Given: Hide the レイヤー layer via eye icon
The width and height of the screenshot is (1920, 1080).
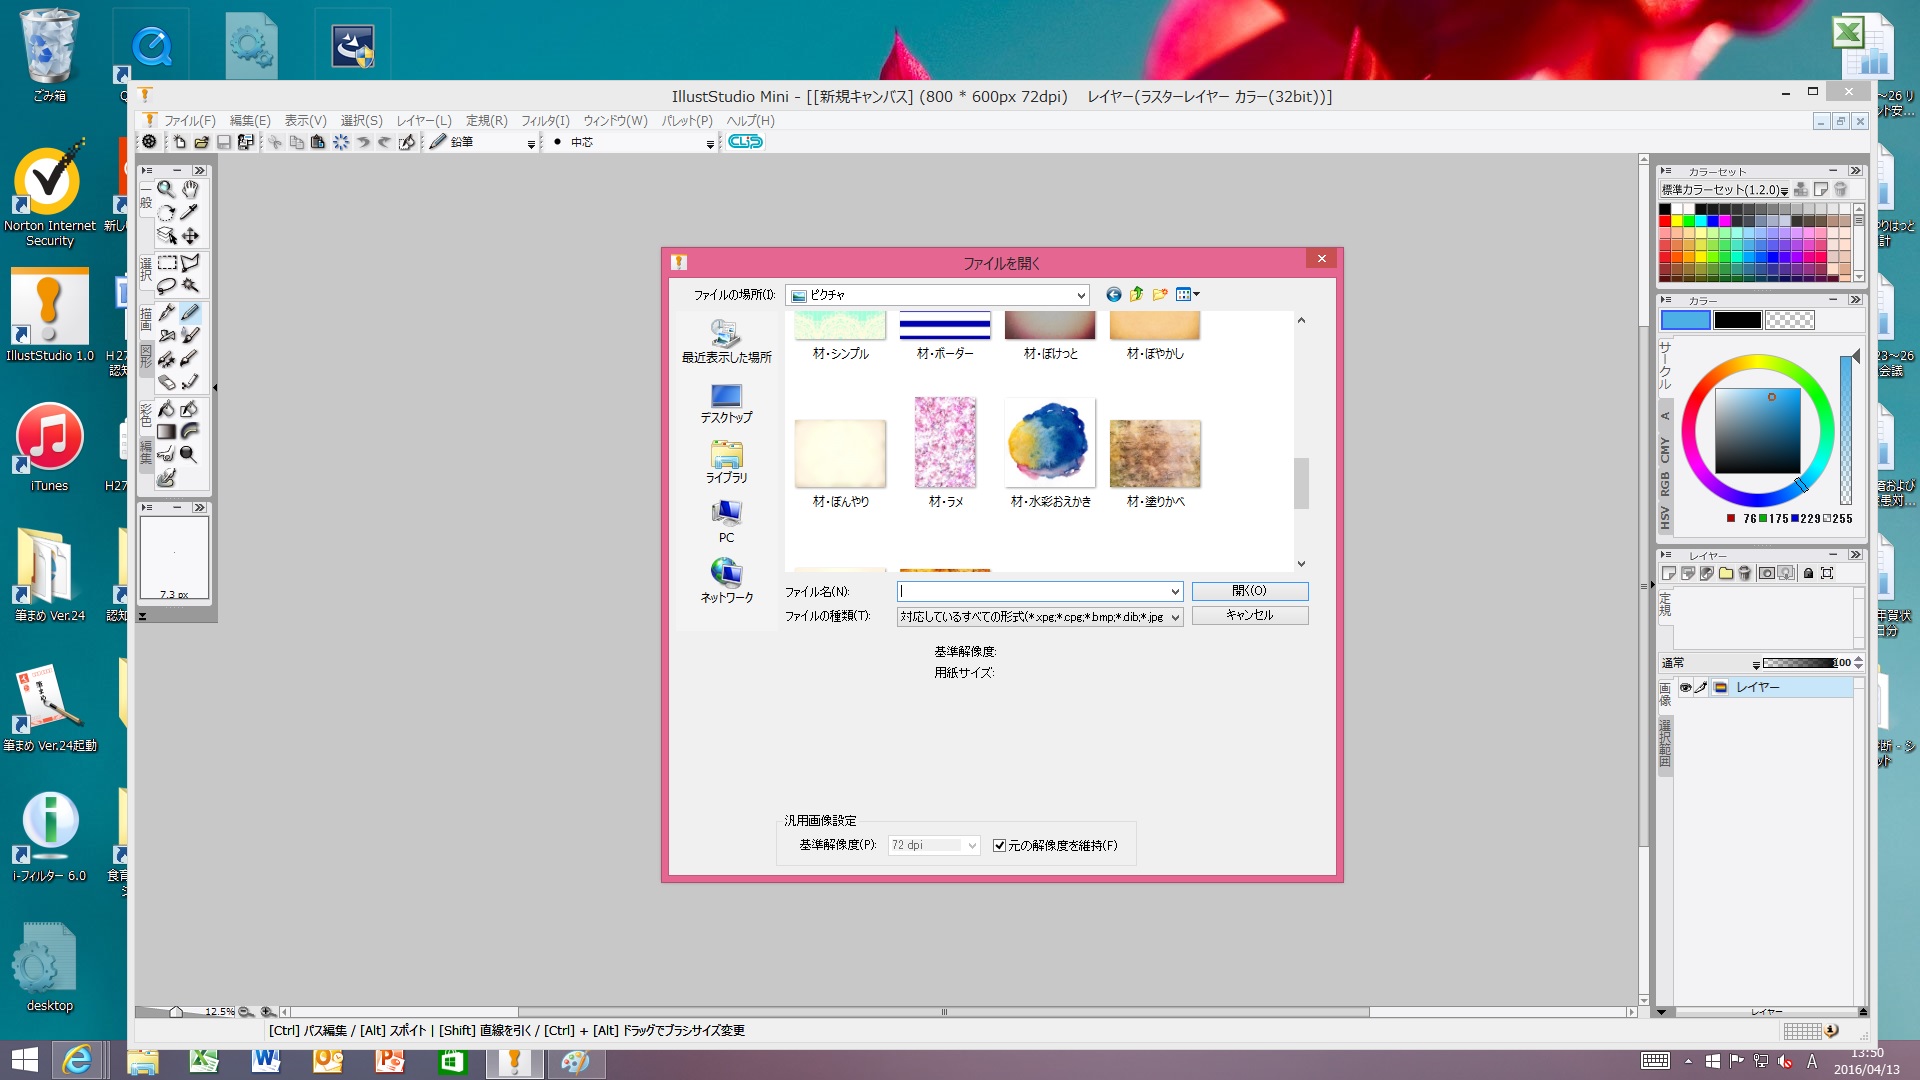Looking at the screenshot, I should (x=1685, y=688).
